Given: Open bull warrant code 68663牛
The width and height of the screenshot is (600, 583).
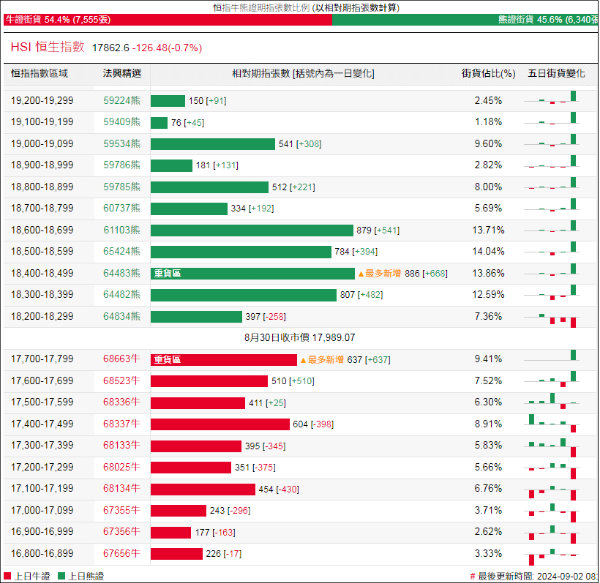Looking at the screenshot, I should click(122, 359).
